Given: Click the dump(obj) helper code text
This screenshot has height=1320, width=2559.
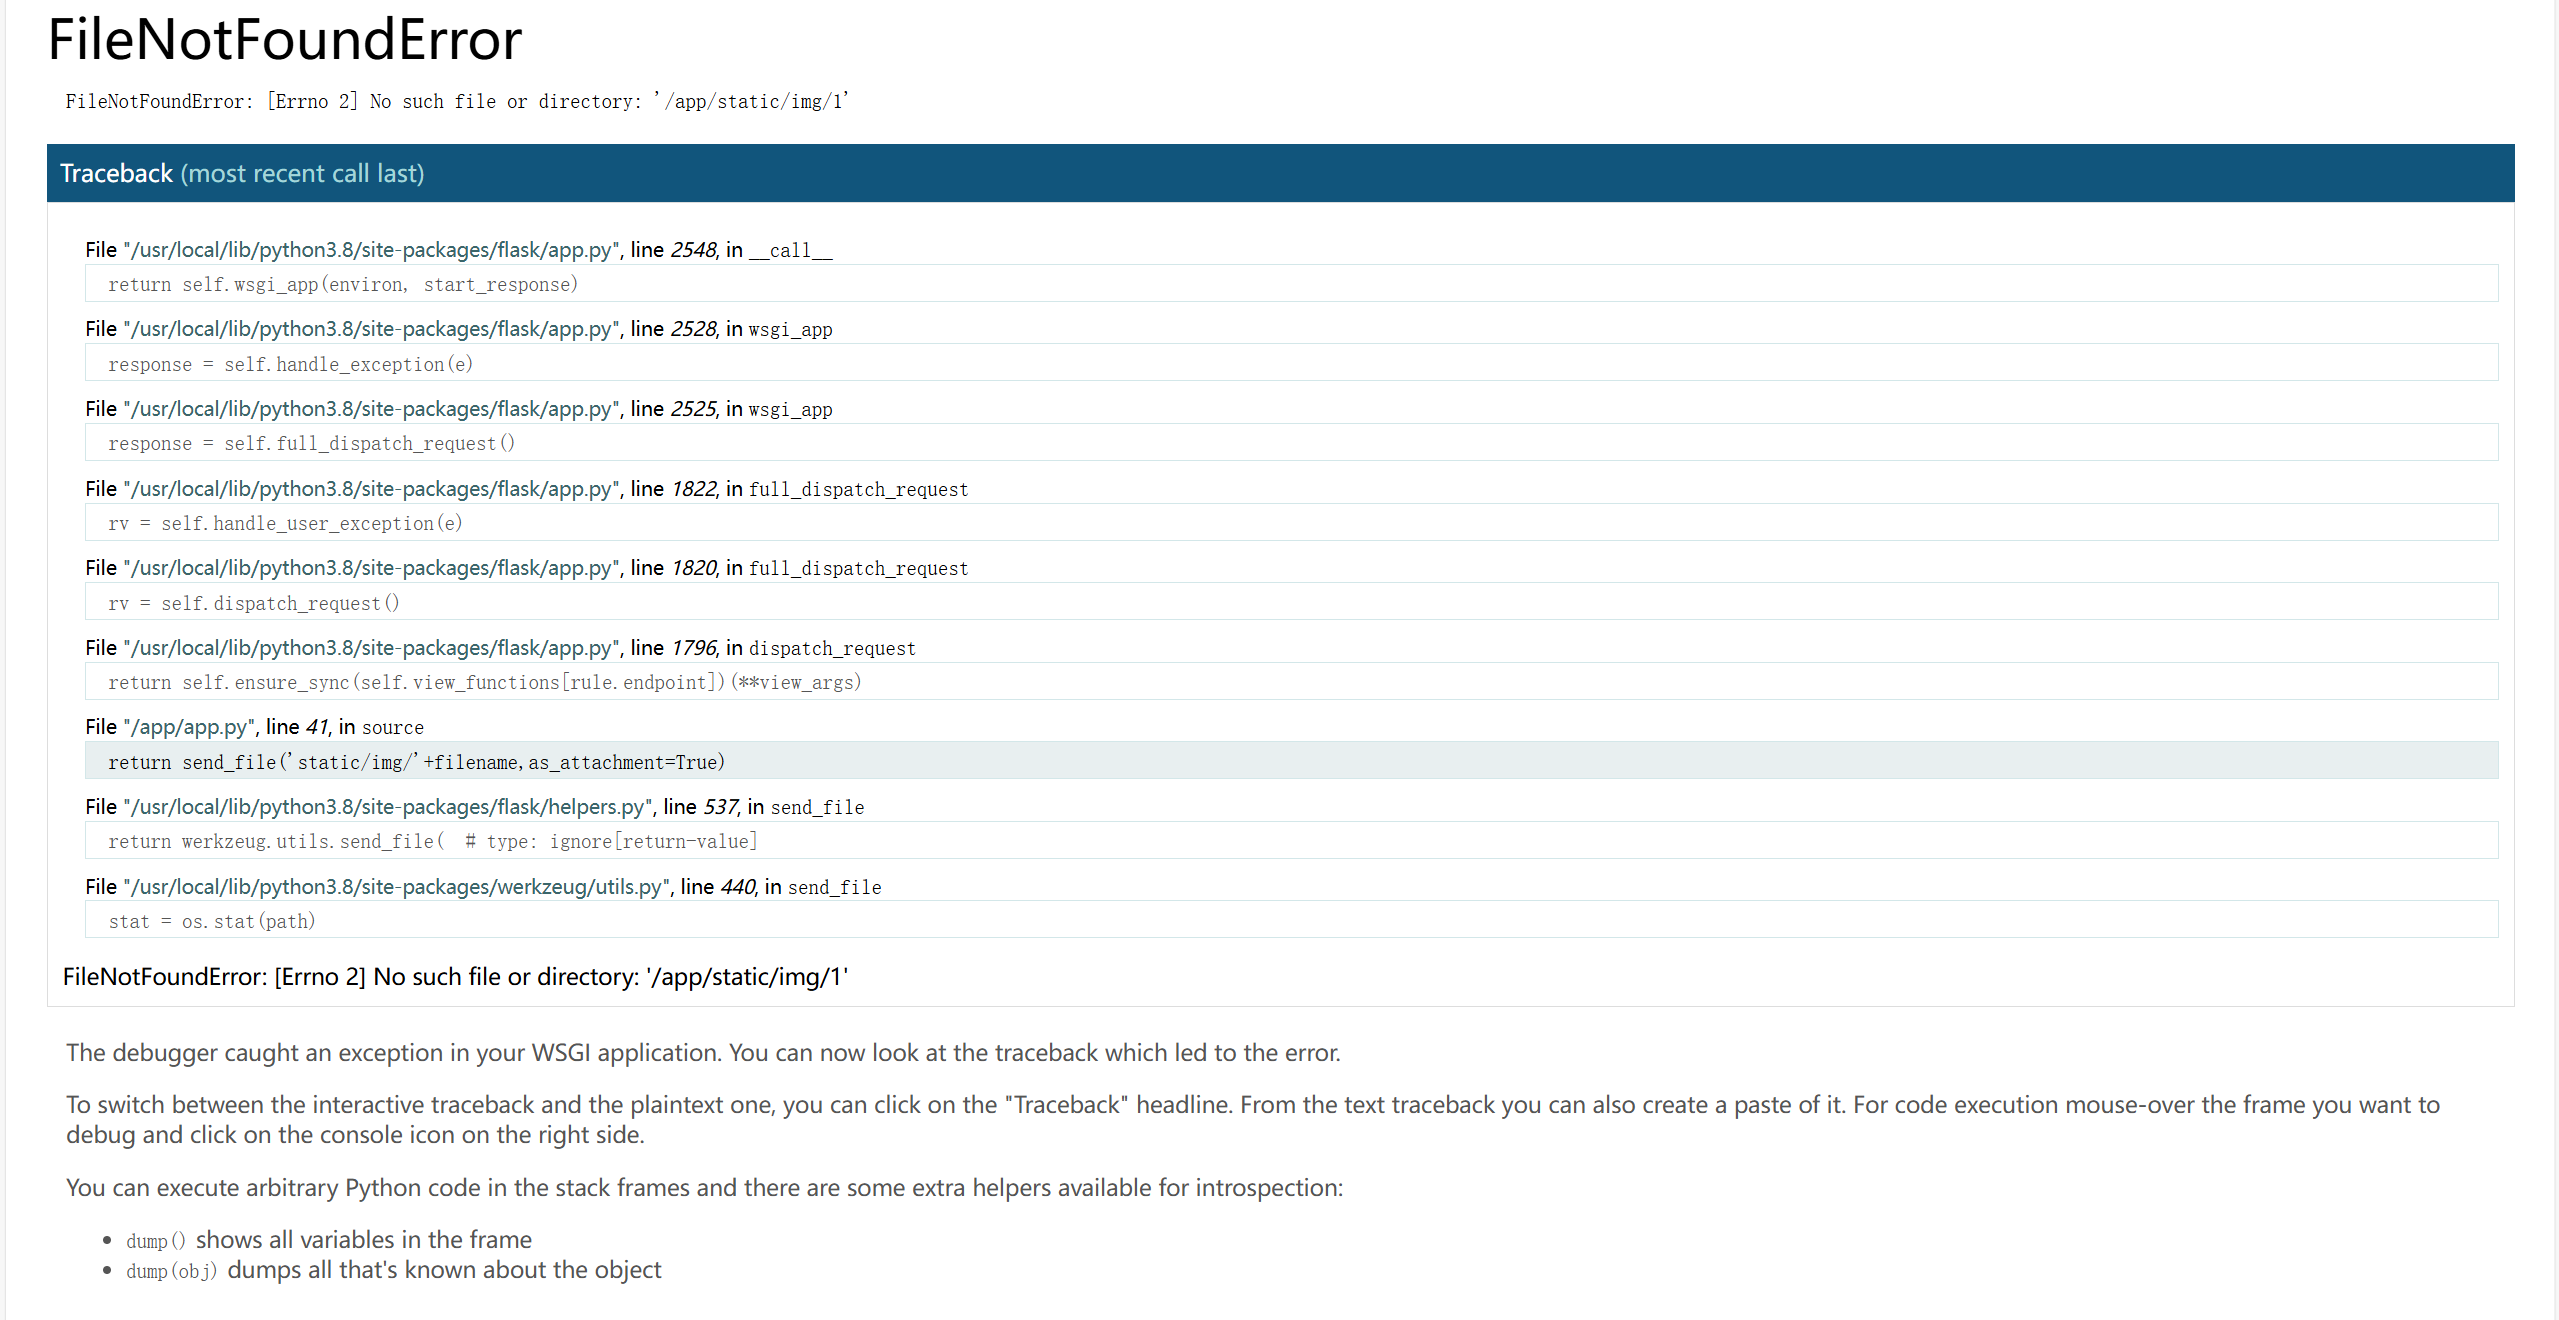Looking at the screenshot, I should pos(171,1271).
